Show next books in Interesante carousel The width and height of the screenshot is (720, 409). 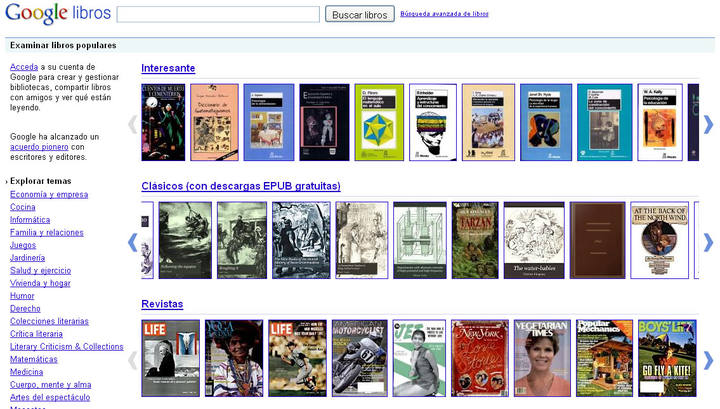tap(708, 124)
